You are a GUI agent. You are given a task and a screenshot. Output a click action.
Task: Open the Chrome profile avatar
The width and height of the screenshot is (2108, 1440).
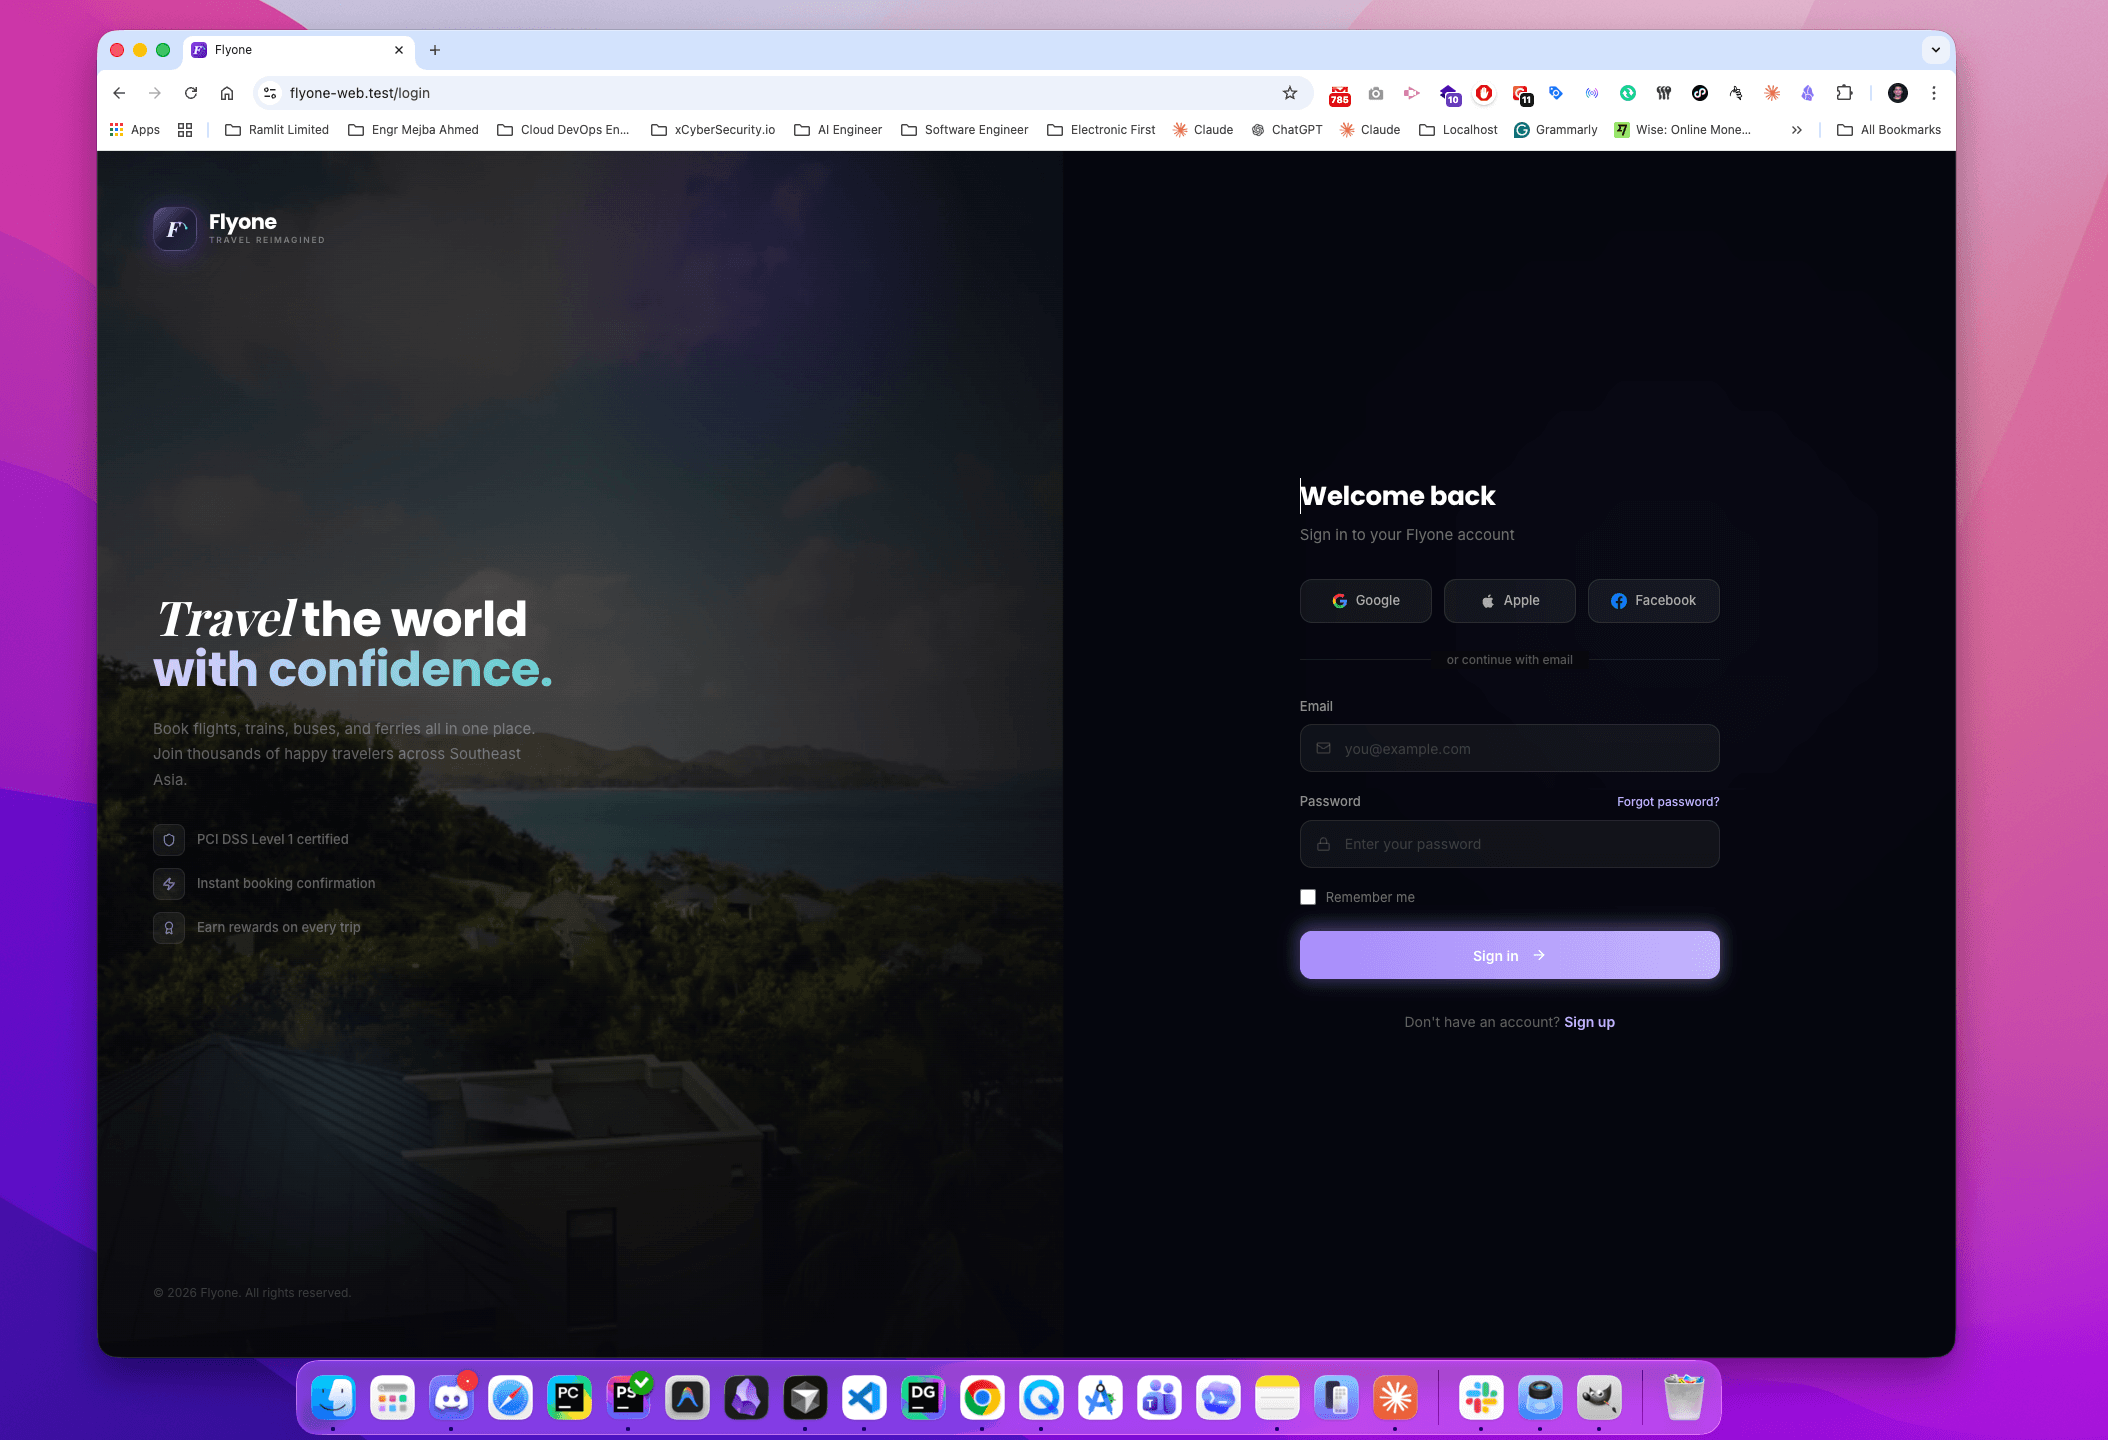(x=1898, y=93)
